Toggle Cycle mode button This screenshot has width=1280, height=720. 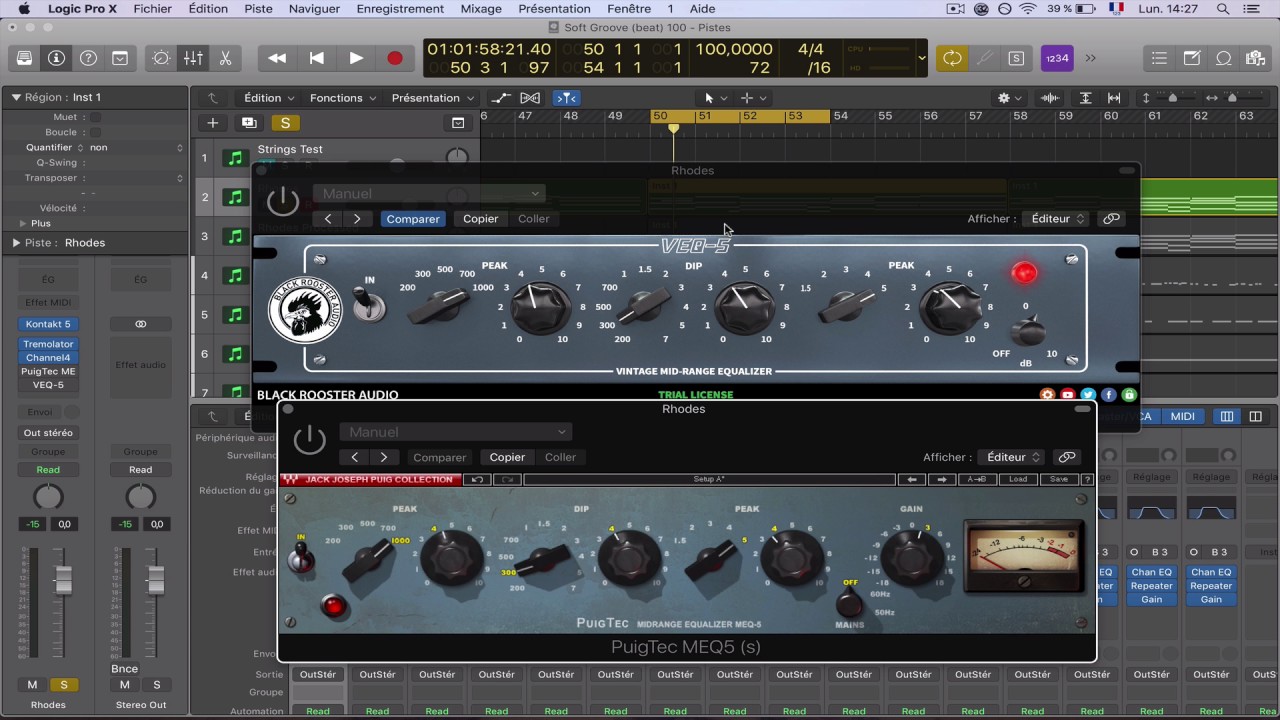click(x=952, y=58)
